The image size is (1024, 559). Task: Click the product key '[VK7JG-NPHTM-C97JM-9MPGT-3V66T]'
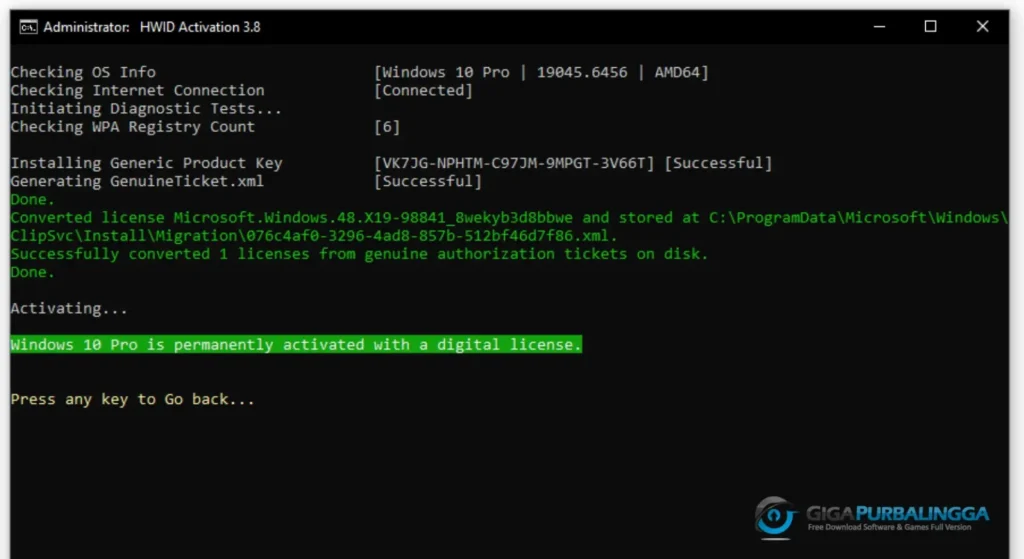514,163
